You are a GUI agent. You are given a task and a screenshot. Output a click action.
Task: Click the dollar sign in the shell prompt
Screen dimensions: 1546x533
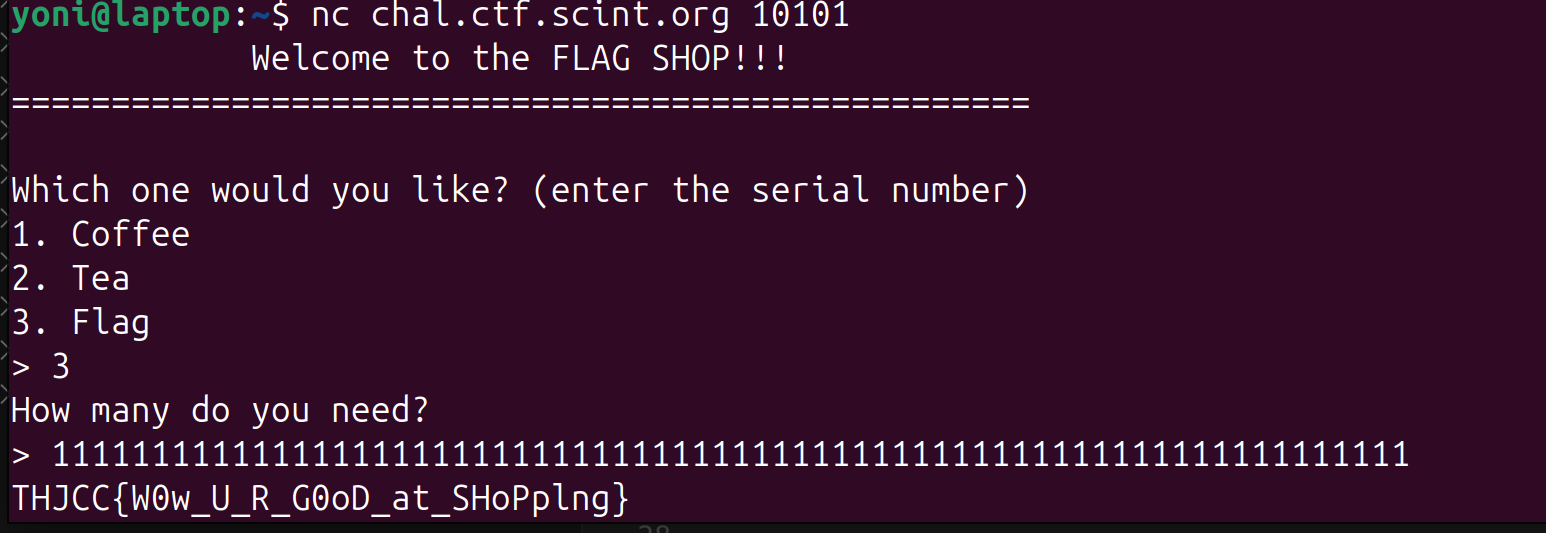(281, 16)
